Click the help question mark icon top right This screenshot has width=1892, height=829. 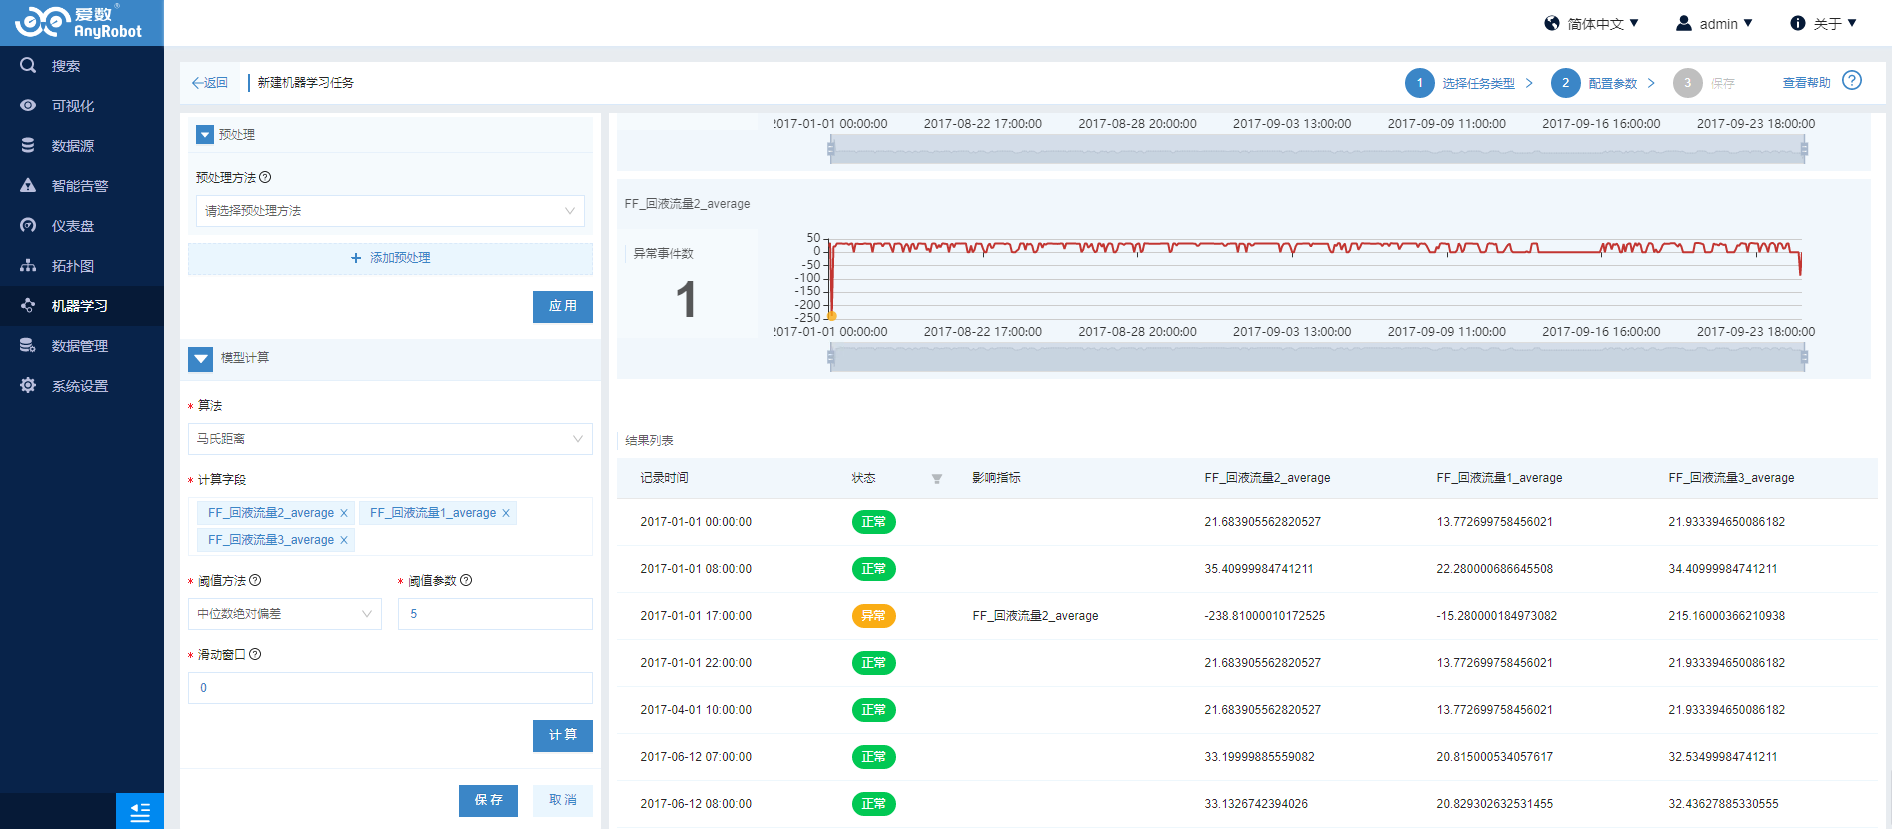[x=1852, y=81]
